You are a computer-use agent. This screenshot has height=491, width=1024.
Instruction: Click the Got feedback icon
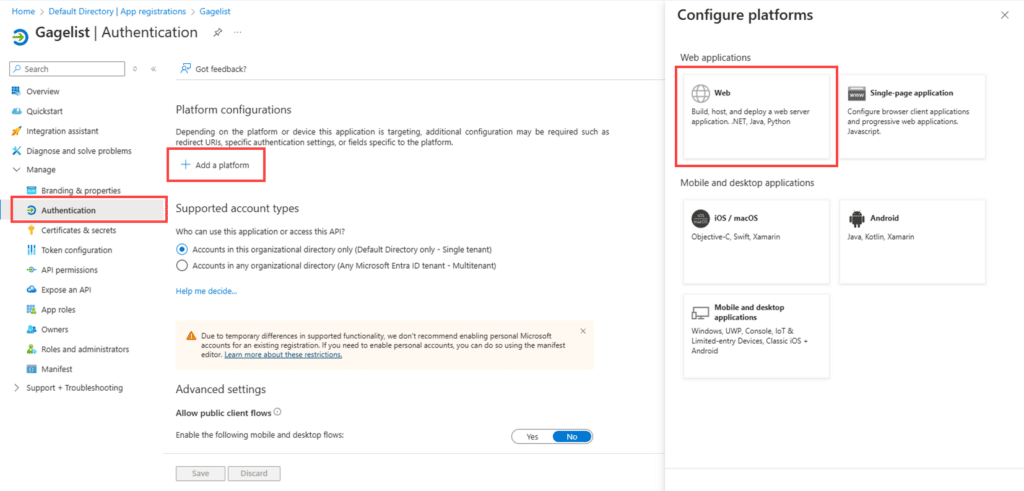click(186, 69)
